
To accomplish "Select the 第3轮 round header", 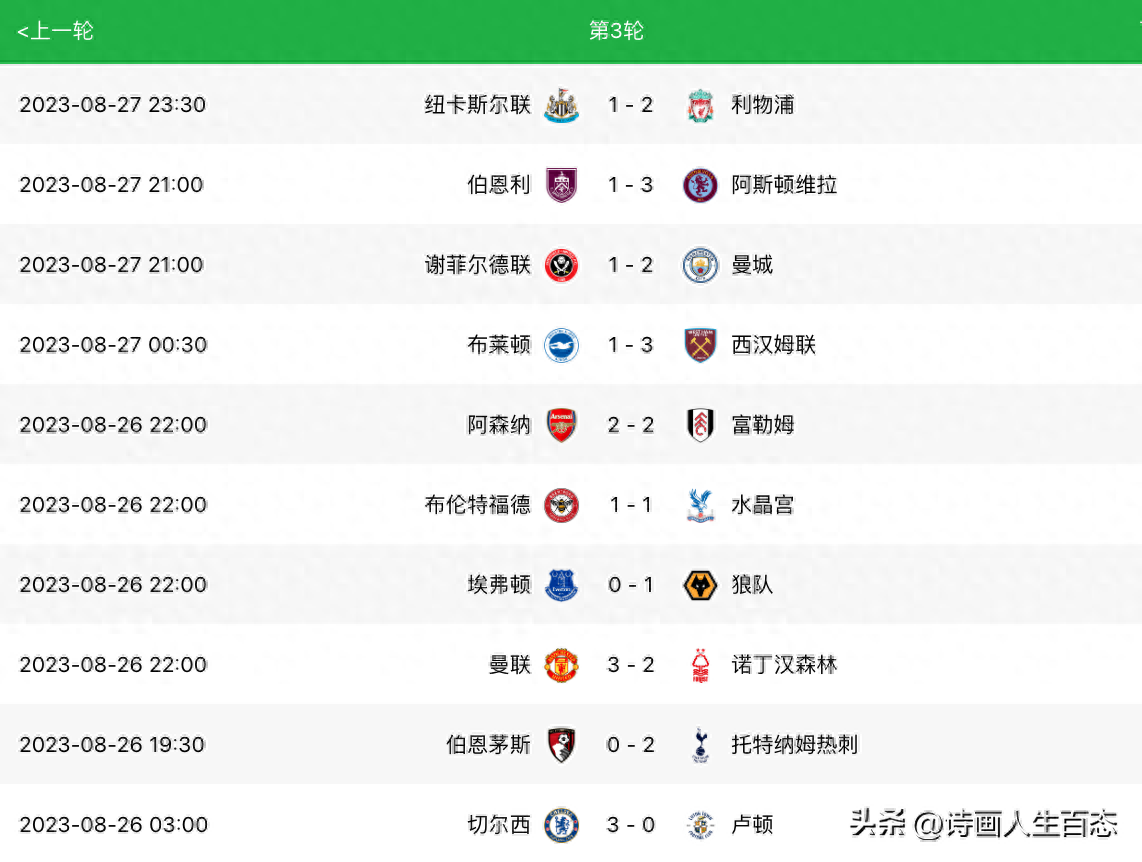I will pos(616,31).
